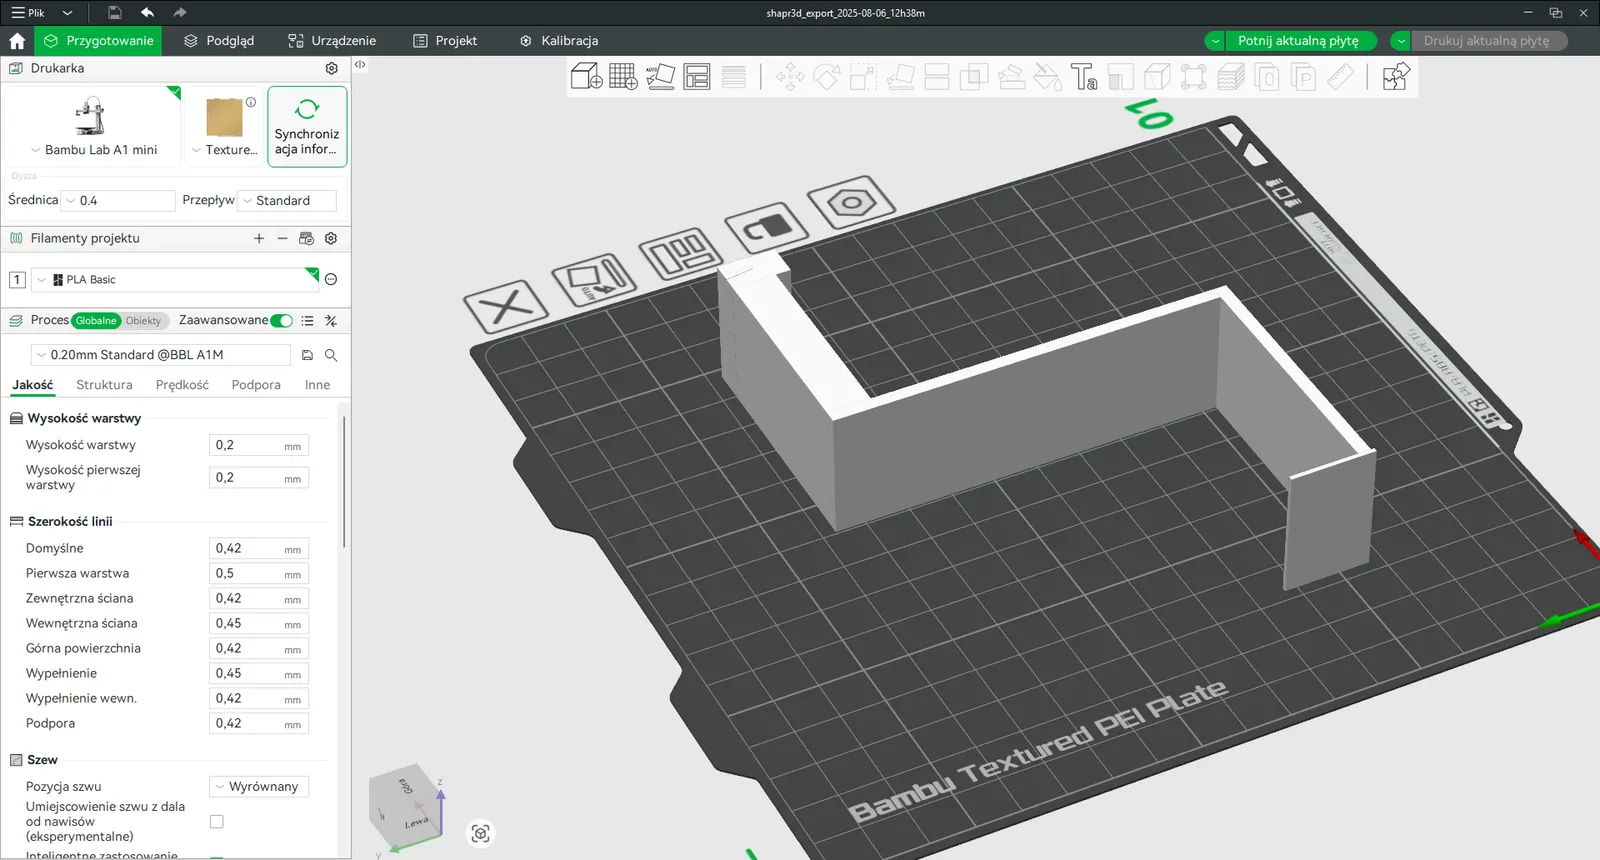Image resolution: width=1600 pixels, height=860 pixels.
Task: Enable Umiejscowienie szwu z dala od nawisów checkbox
Action: pyautogui.click(x=217, y=822)
